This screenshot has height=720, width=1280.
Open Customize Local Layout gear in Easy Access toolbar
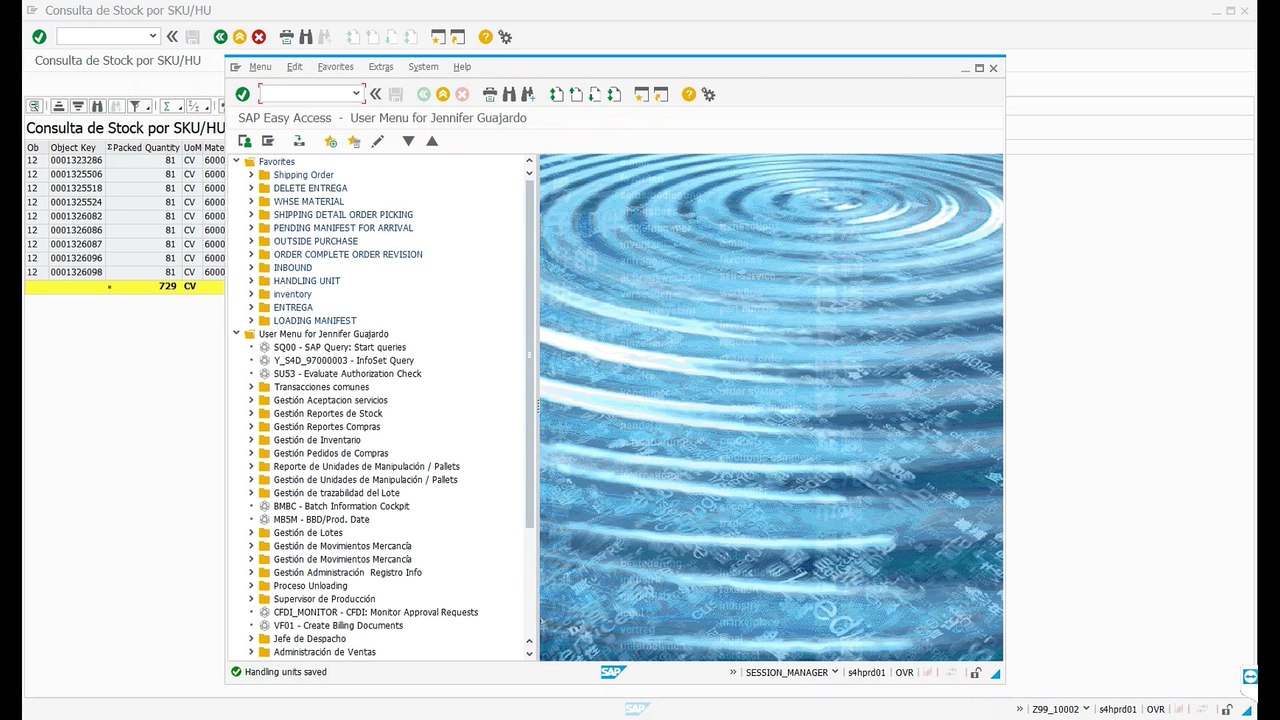(x=708, y=94)
